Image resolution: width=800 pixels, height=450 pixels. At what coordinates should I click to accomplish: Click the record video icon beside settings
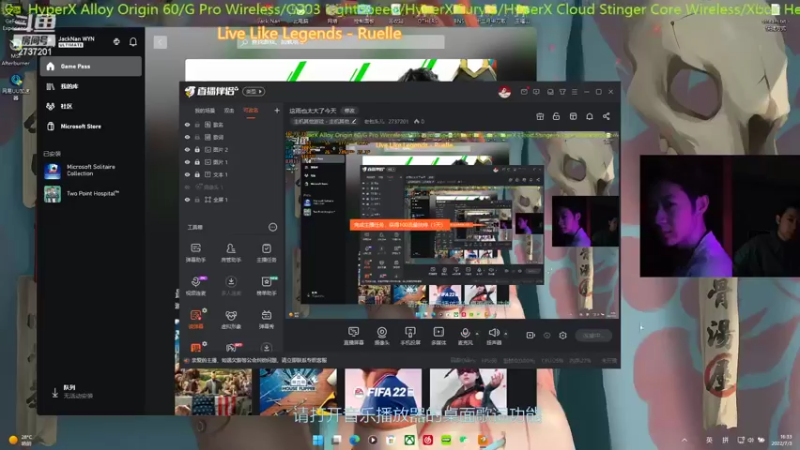(531, 335)
